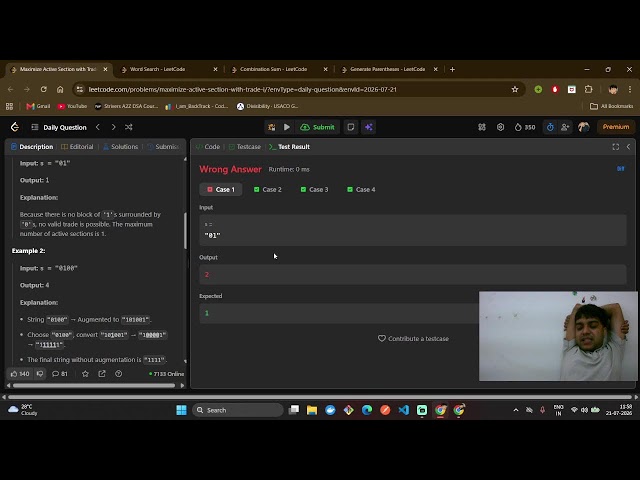Select the Case 2 tab

coord(268,189)
